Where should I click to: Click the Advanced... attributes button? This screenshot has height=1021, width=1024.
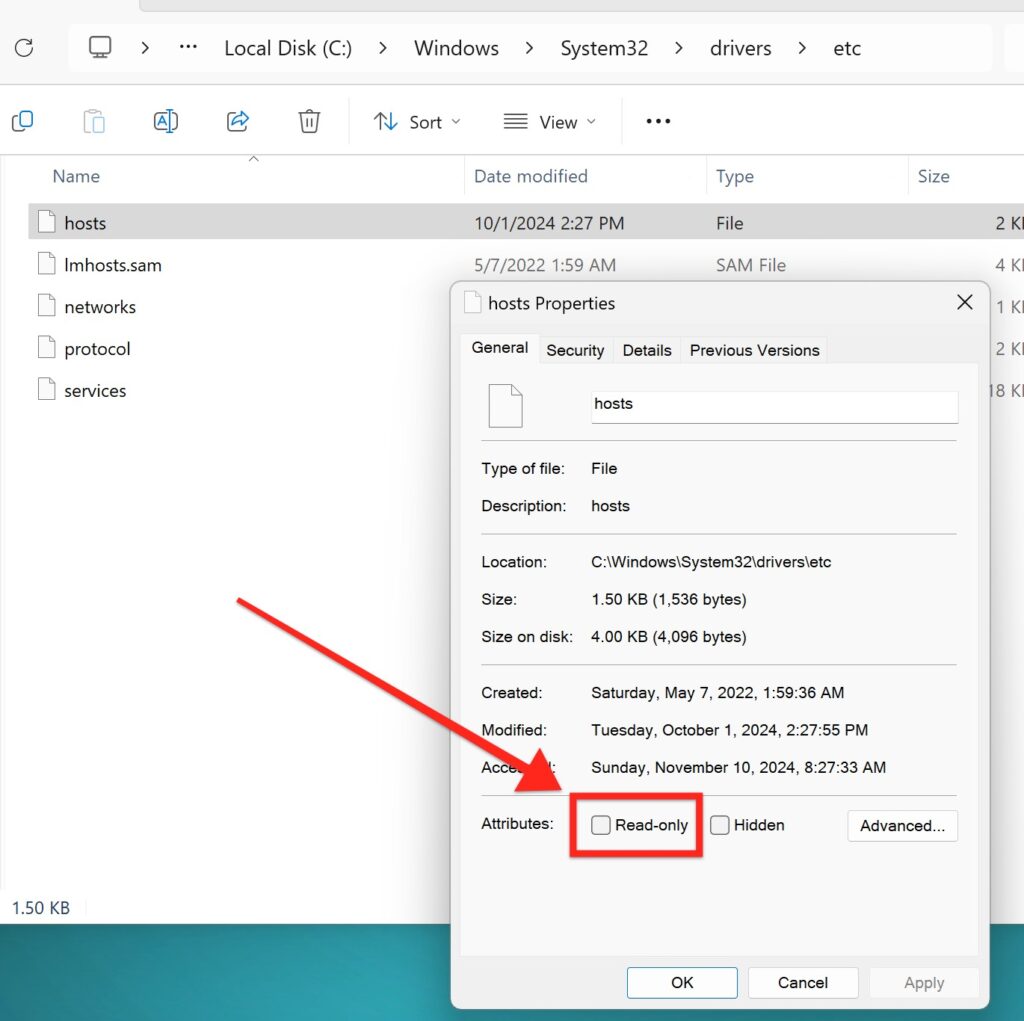[x=902, y=826]
